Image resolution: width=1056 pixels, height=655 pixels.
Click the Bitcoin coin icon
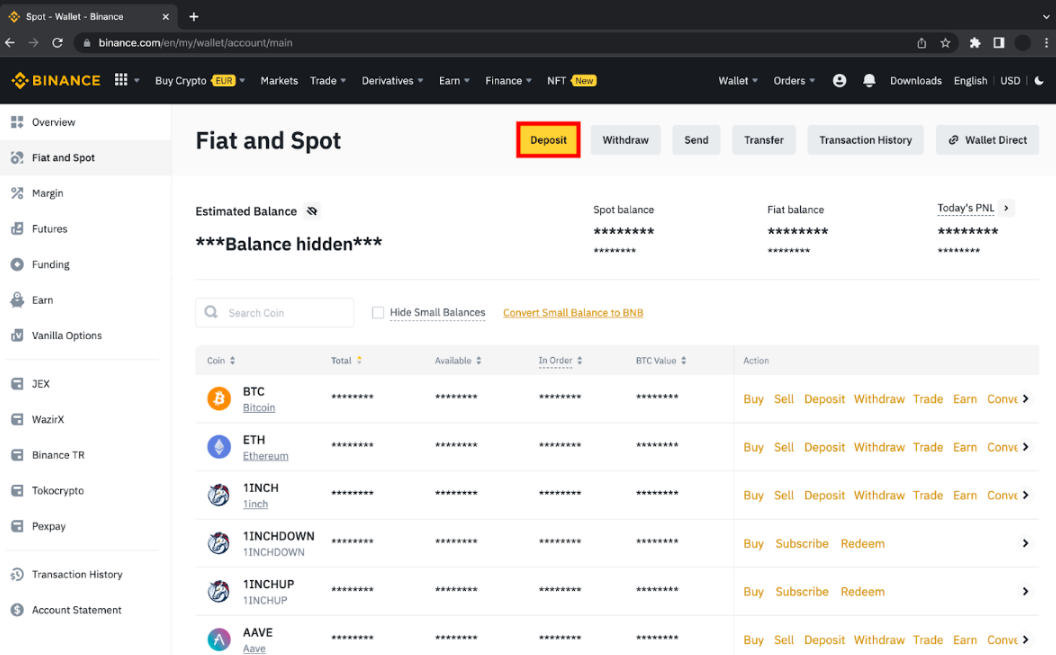click(x=219, y=399)
